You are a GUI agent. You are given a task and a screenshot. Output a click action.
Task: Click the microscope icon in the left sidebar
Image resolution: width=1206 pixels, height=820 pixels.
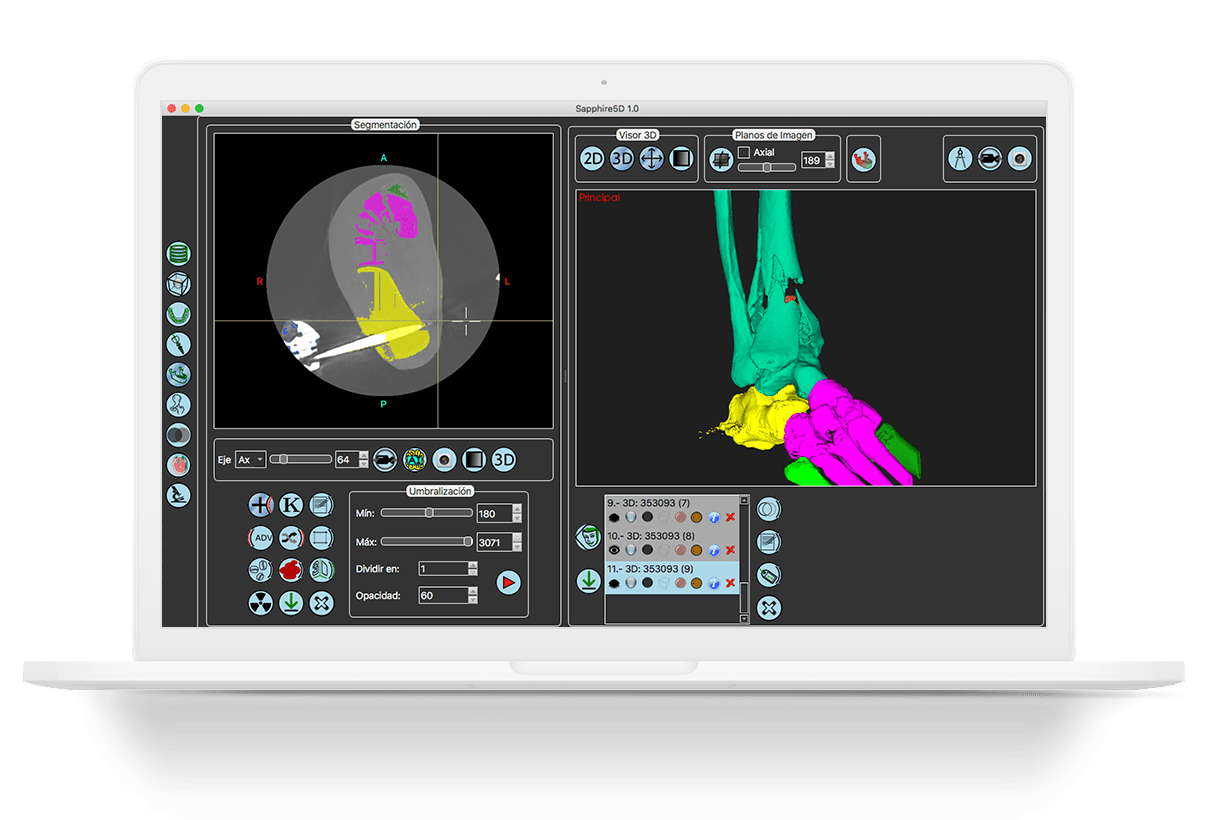[x=179, y=495]
